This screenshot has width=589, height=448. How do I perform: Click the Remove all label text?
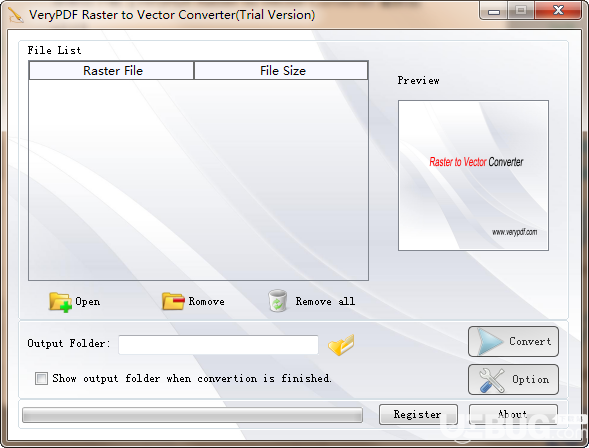[325, 301]
